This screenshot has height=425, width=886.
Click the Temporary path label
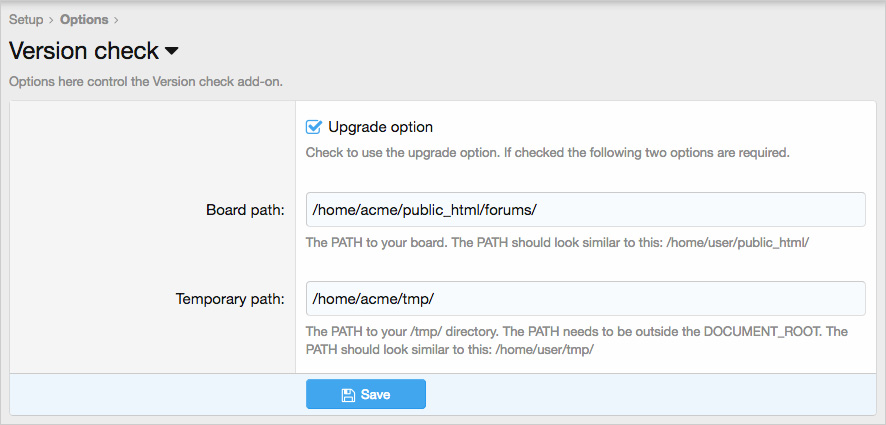[230, 298]
